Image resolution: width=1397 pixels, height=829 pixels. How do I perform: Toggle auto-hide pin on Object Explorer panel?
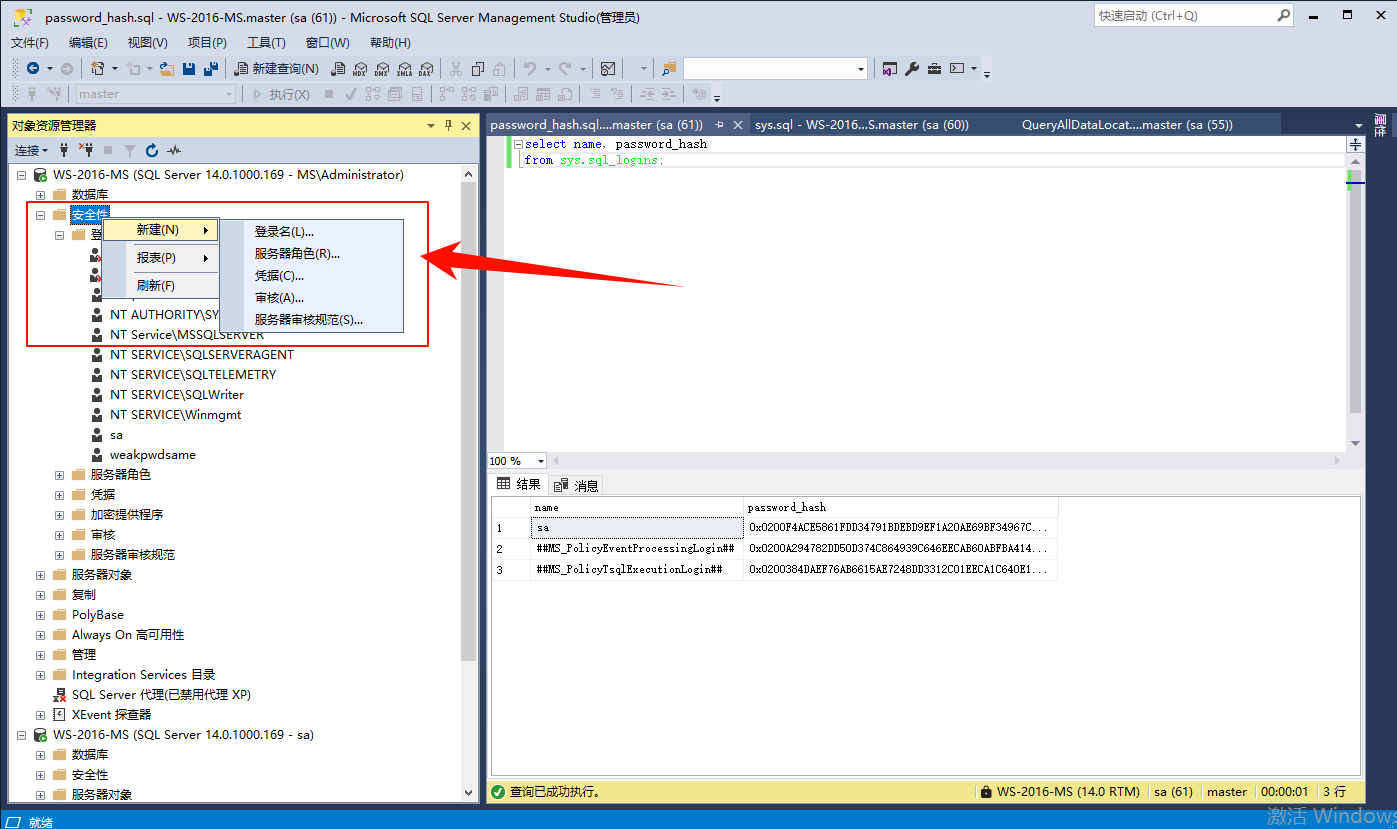tap(447, 126)
